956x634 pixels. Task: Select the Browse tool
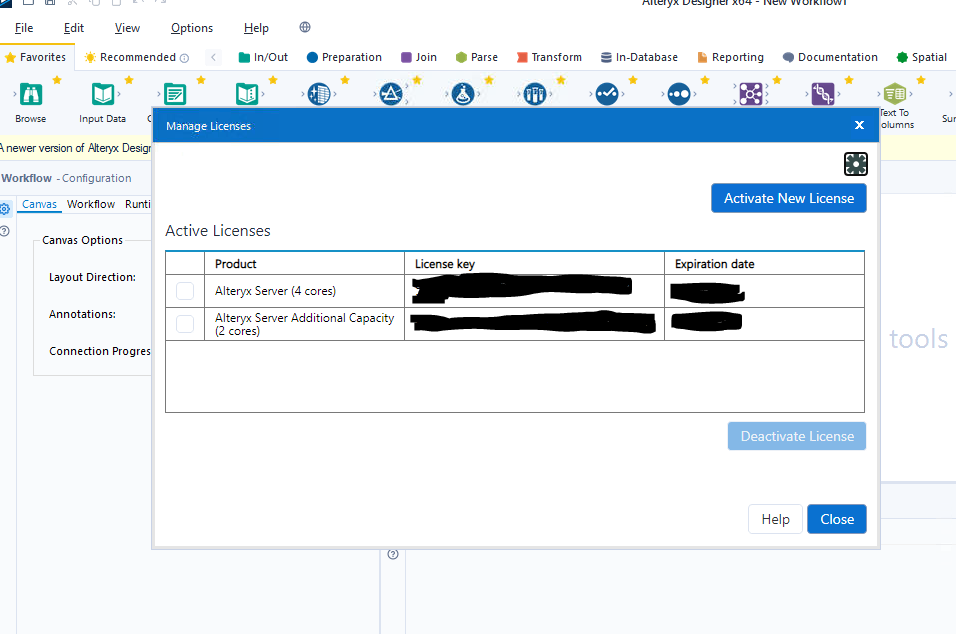pyautogui.click(x=29, y=93)
